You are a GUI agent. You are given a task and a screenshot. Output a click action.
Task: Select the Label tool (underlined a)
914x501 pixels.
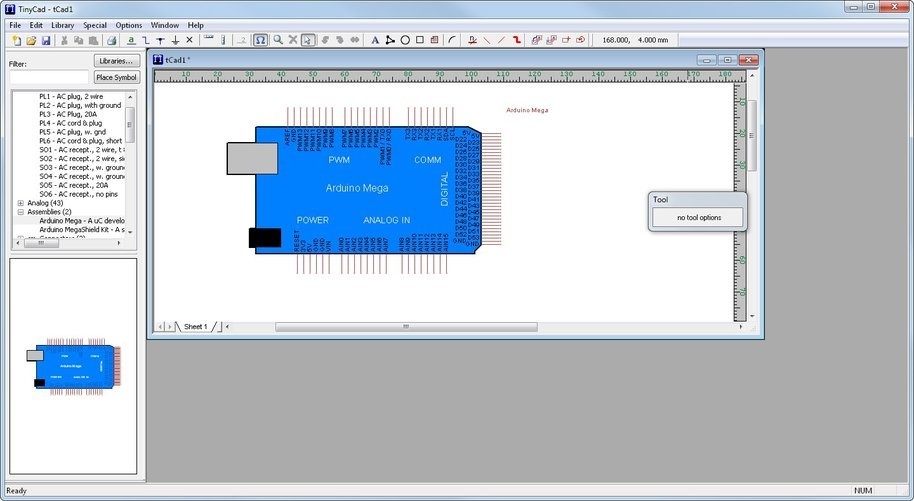(131, 40)
